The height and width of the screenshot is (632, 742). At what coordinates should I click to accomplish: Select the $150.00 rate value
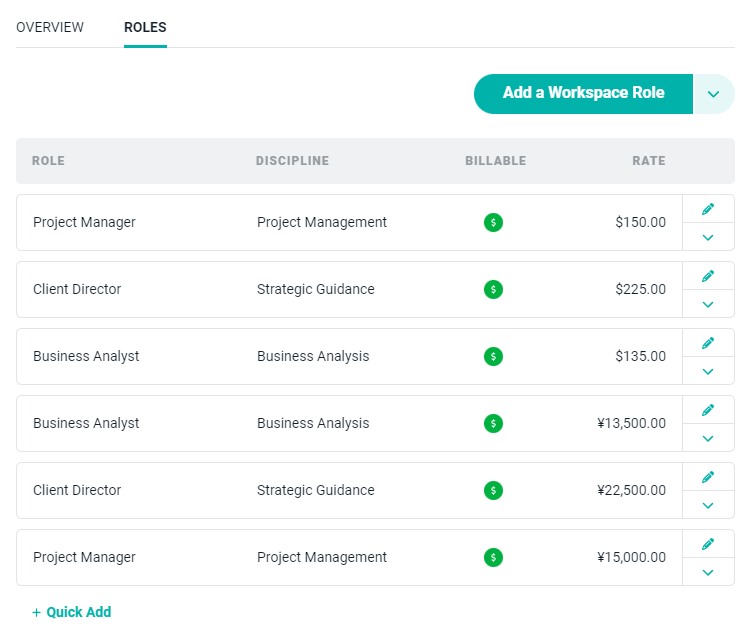click(640, 222)
